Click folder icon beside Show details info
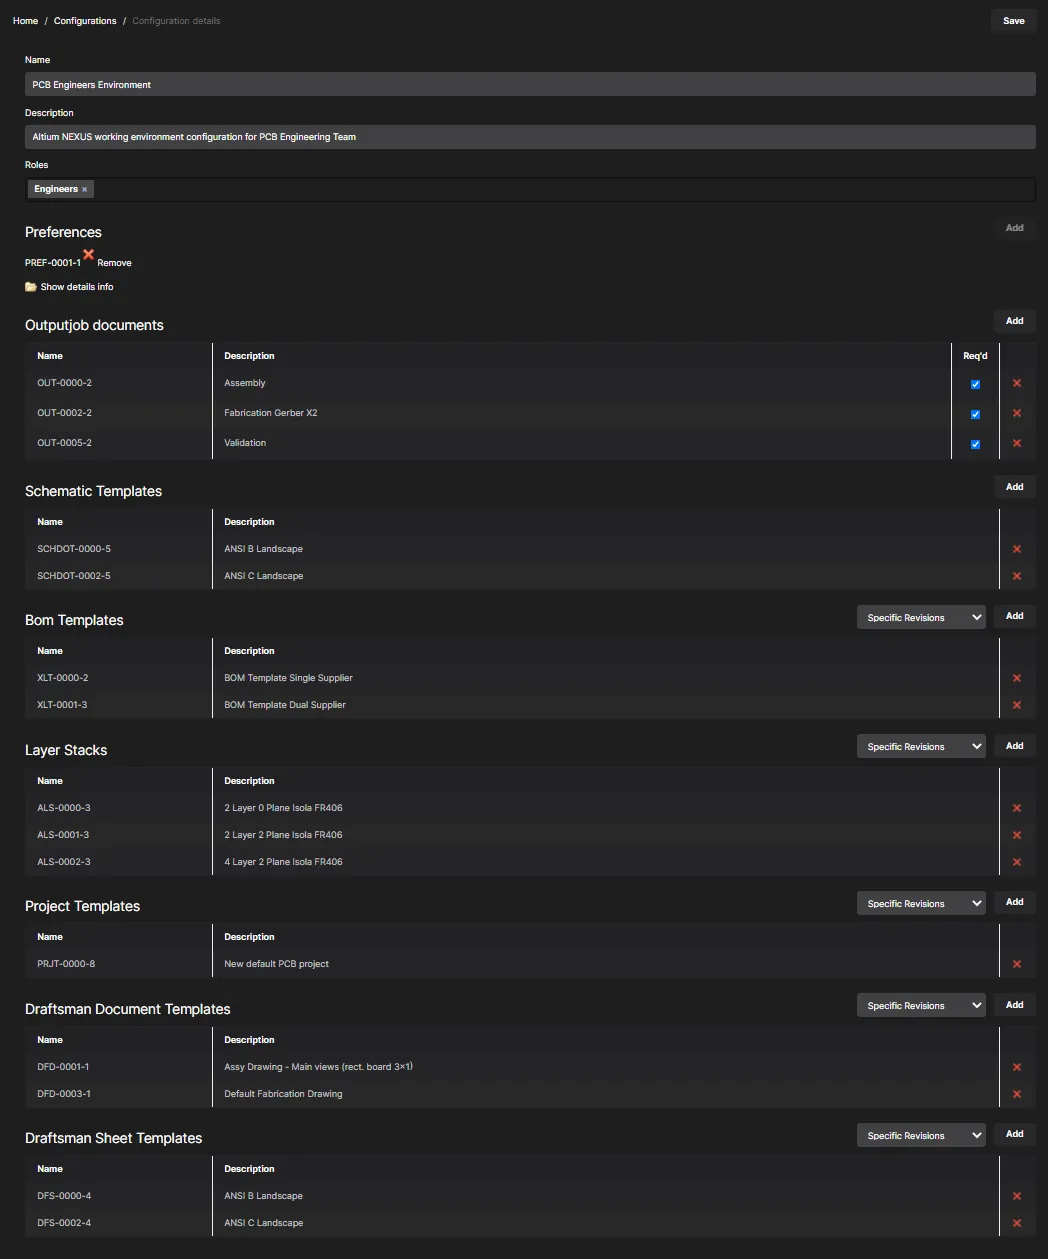Viewport: 1048px width, 1259px height. click(31, 287)
